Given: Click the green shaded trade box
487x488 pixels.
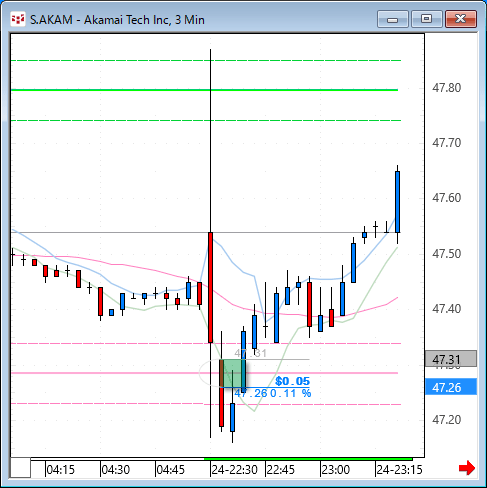Looking at the screenshot, I should tap(233, 373).
